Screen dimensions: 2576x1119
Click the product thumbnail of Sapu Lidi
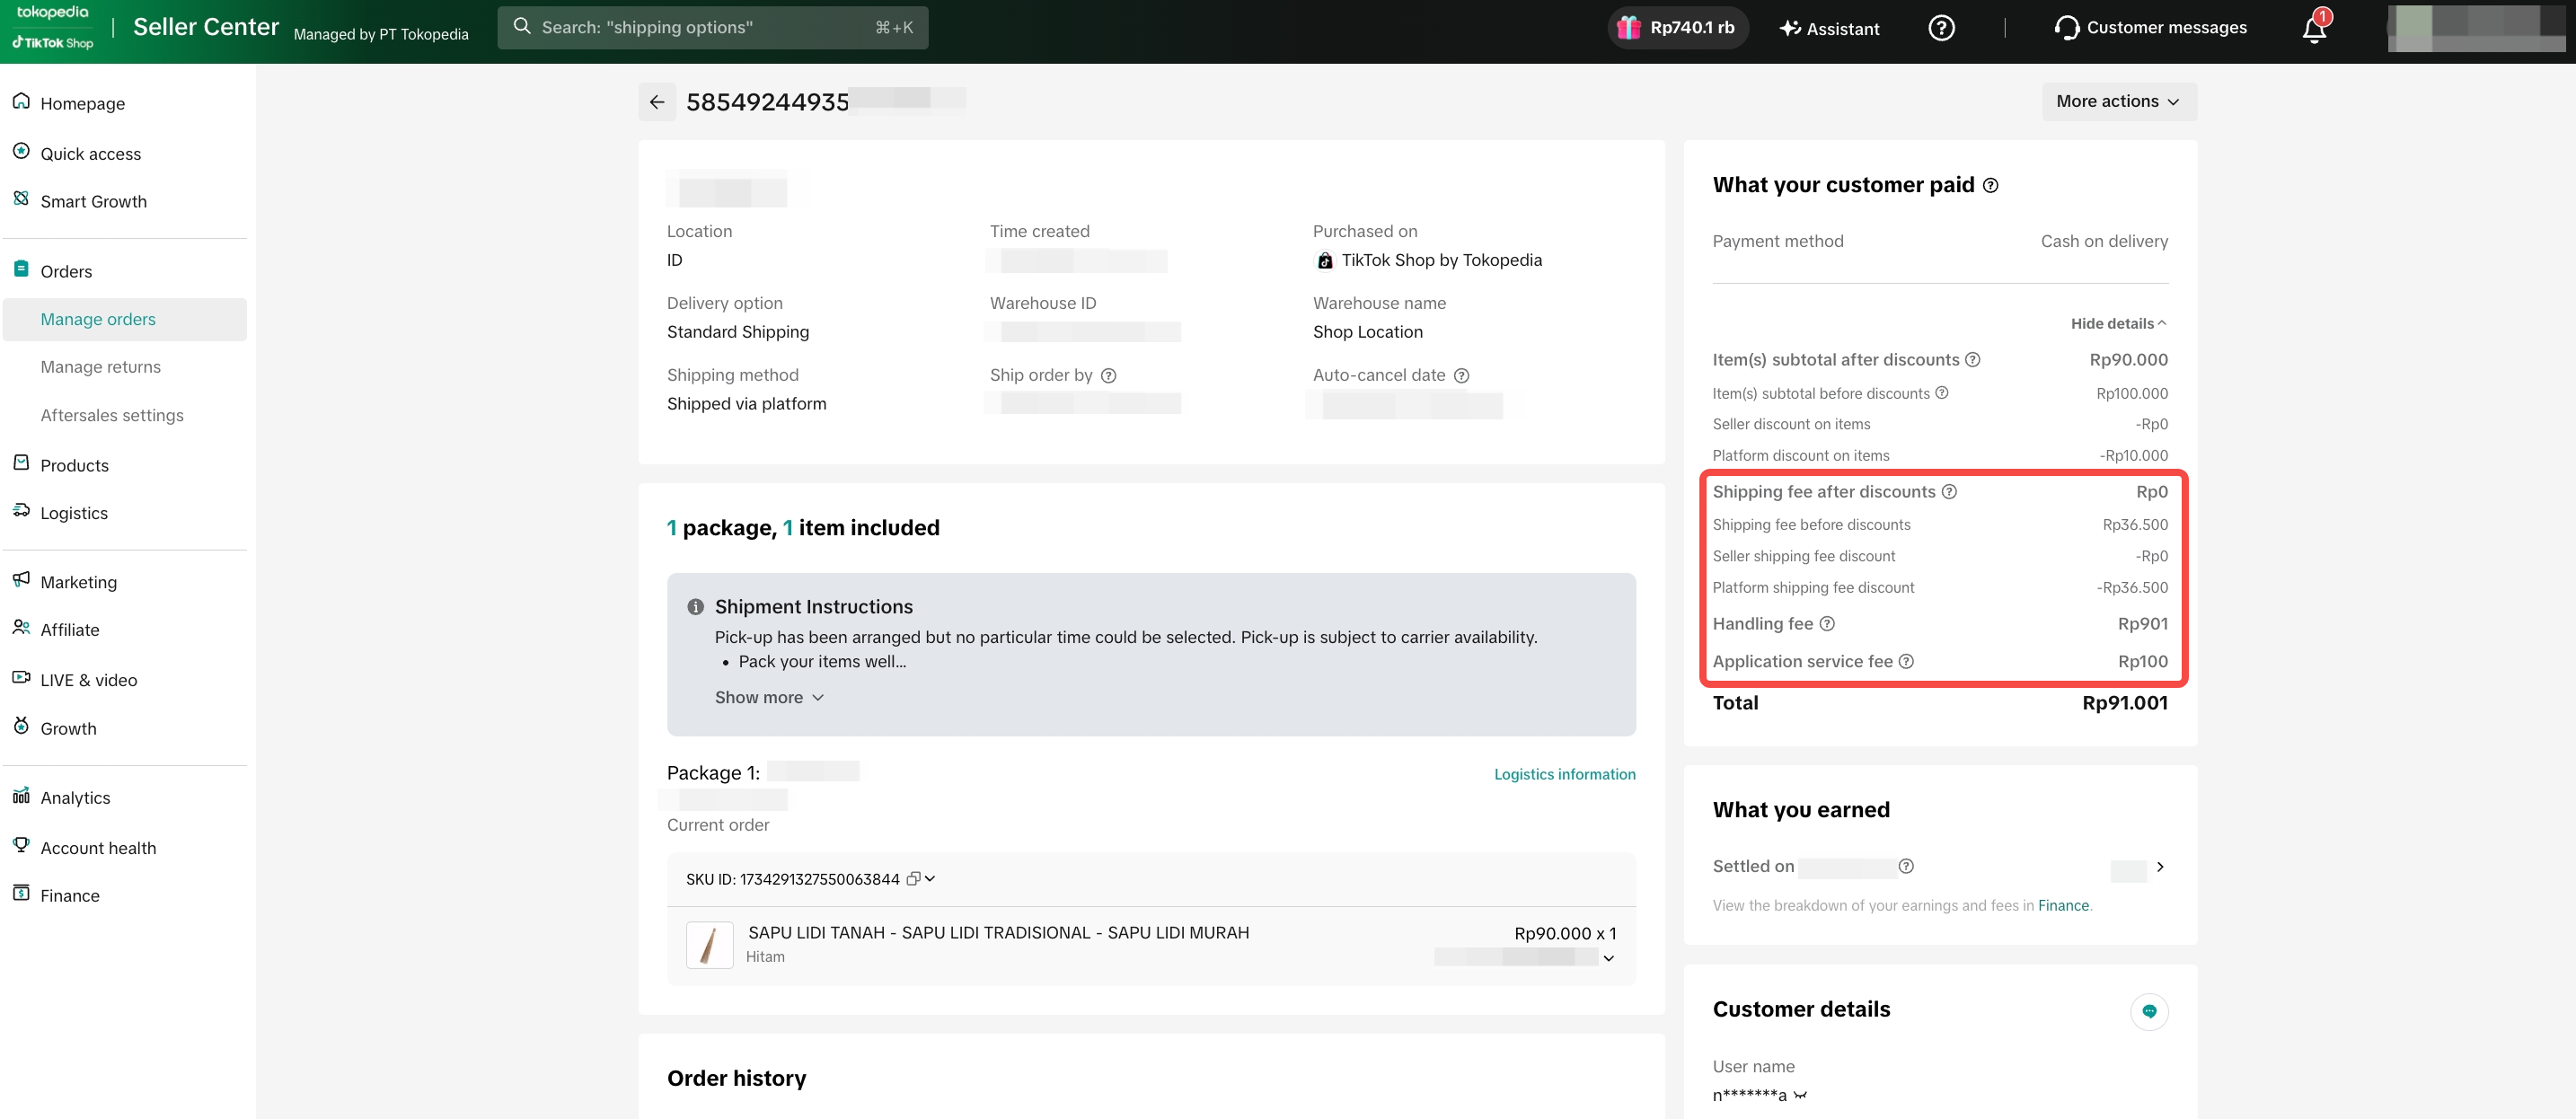[x=709, y=945]
